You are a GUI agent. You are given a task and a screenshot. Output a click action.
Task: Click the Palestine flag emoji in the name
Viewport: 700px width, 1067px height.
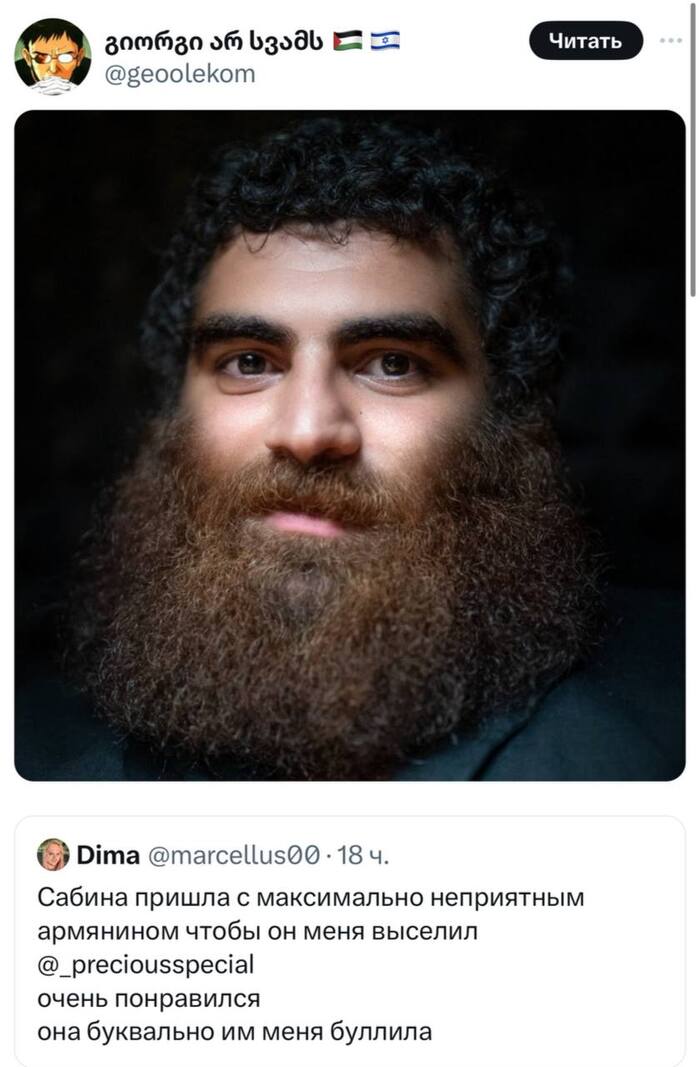point(347,42)
